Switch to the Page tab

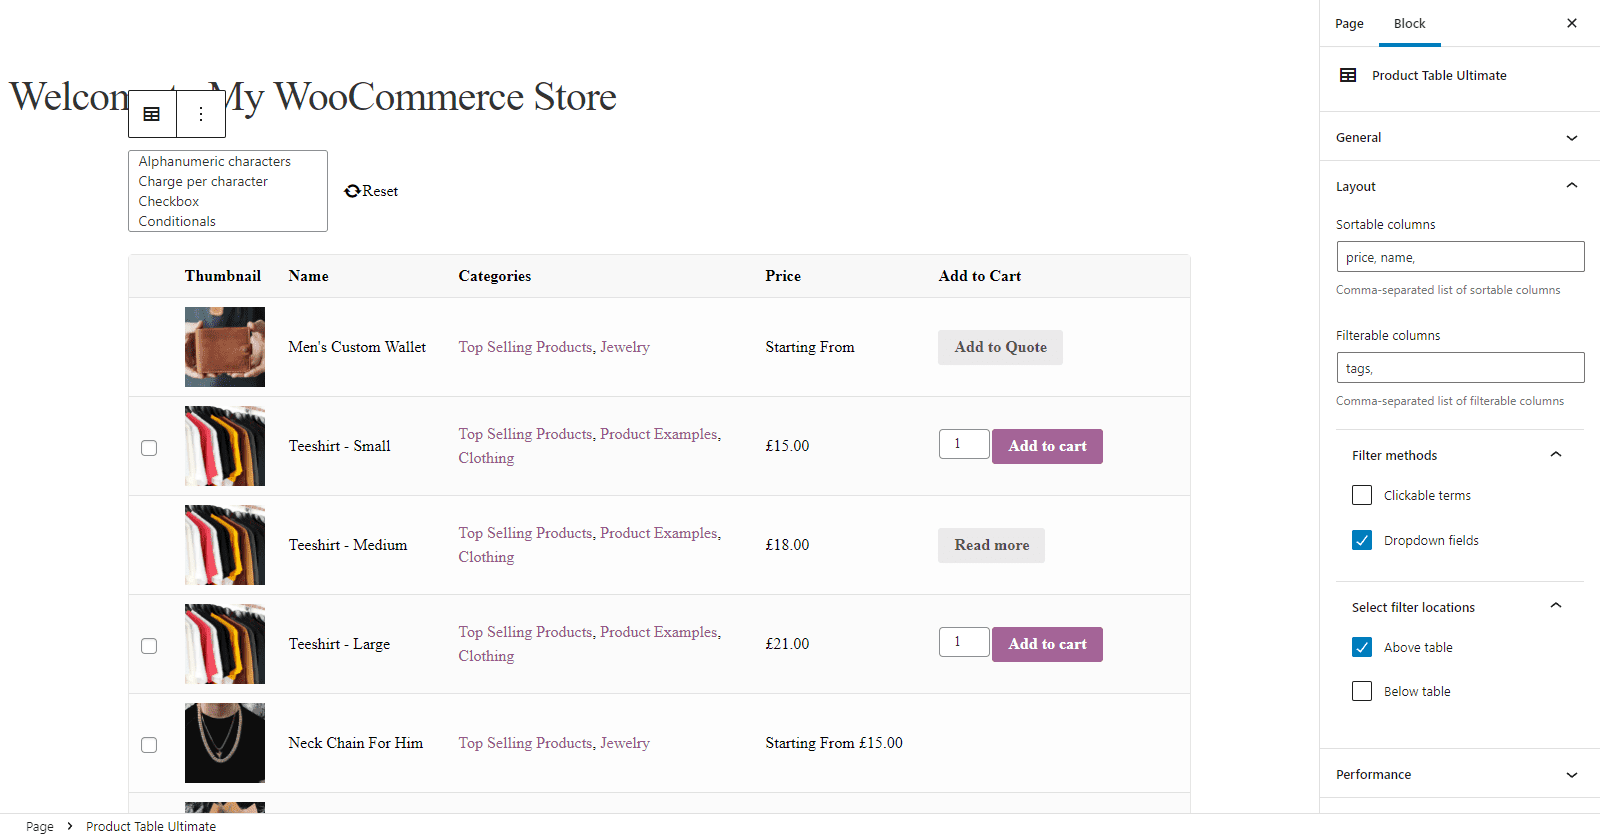(x=1349, y=23)
